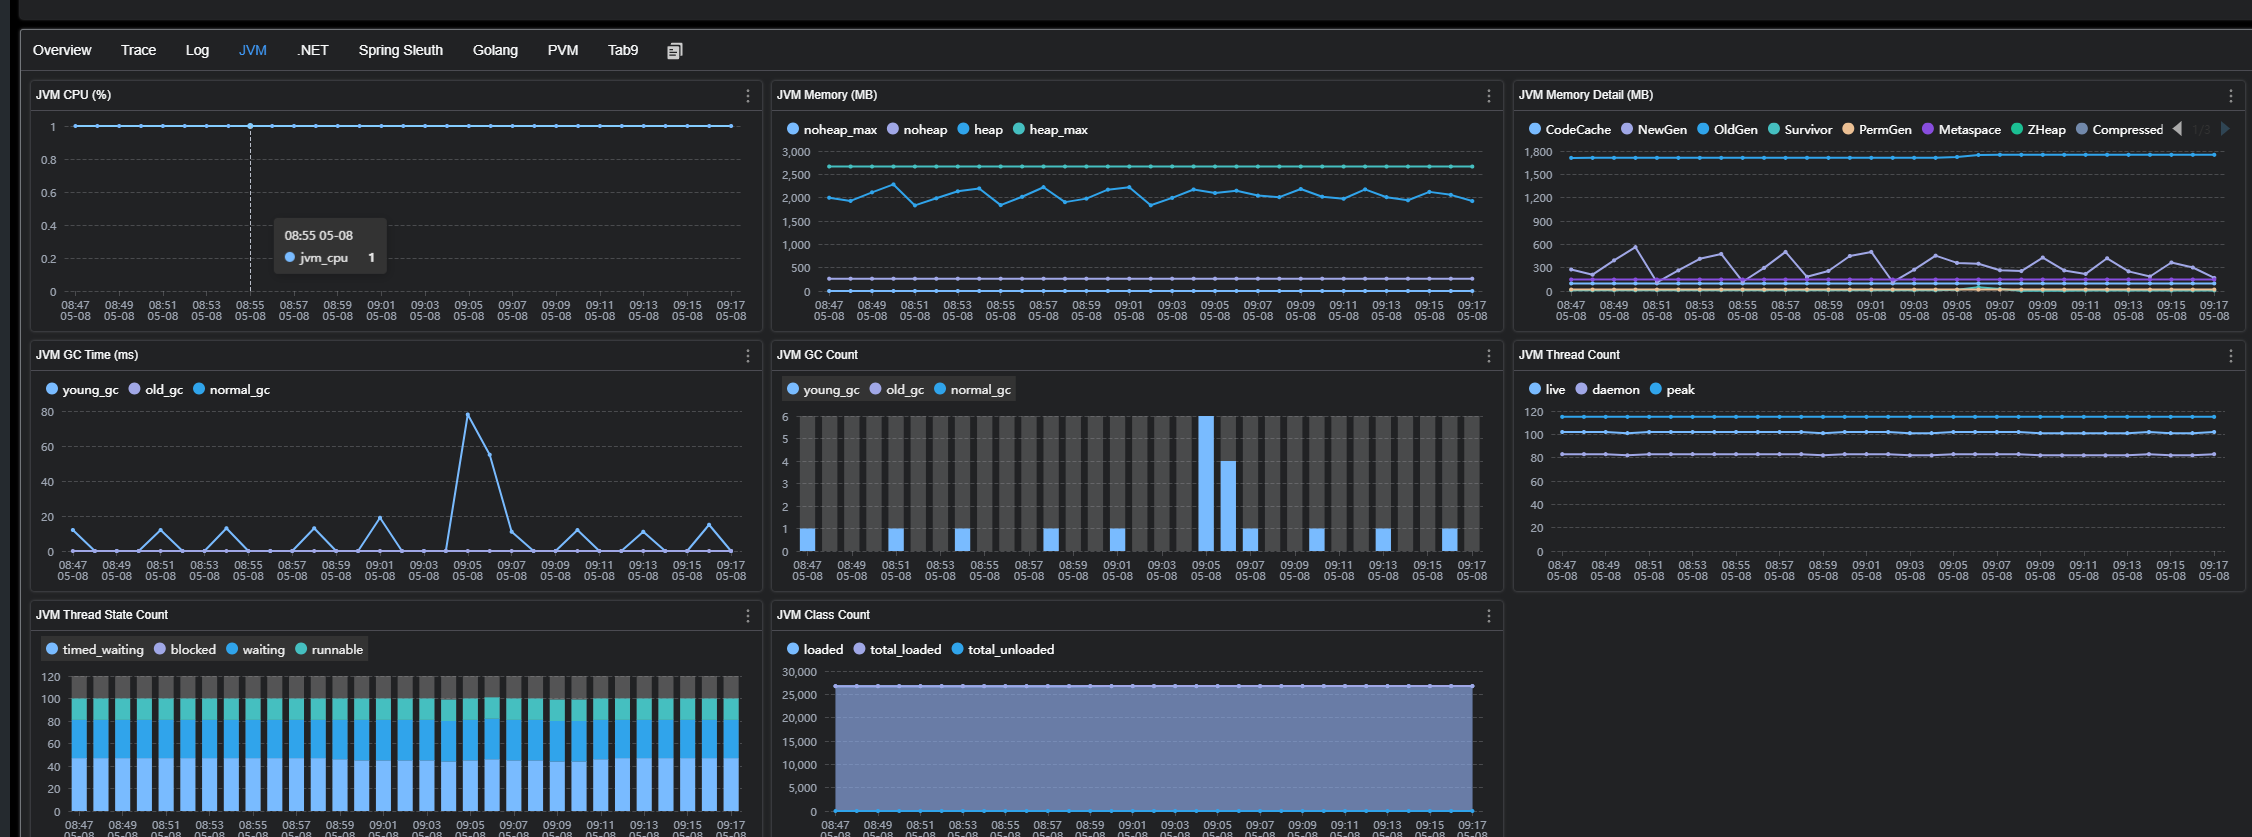Screen dimensions: 2252x837
Task: Open JVM GC Time (ms) options menu
Action: pyautogui.click(x=748, y=356)
